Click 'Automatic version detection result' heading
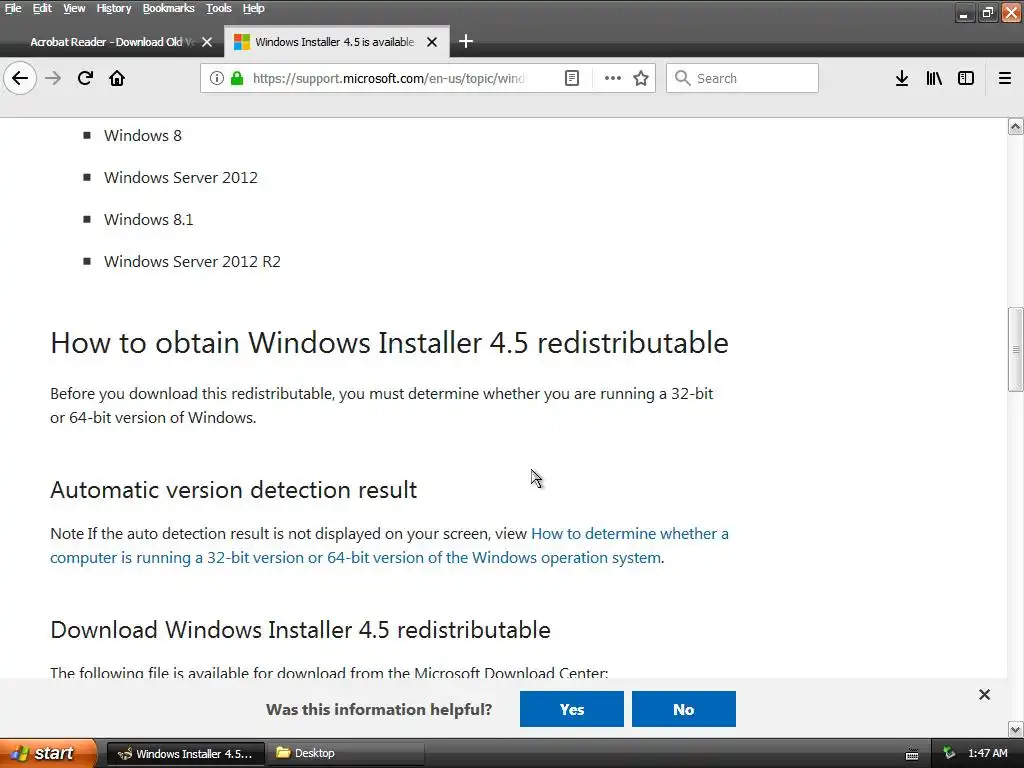The image size is (1024, 768). 233,490
